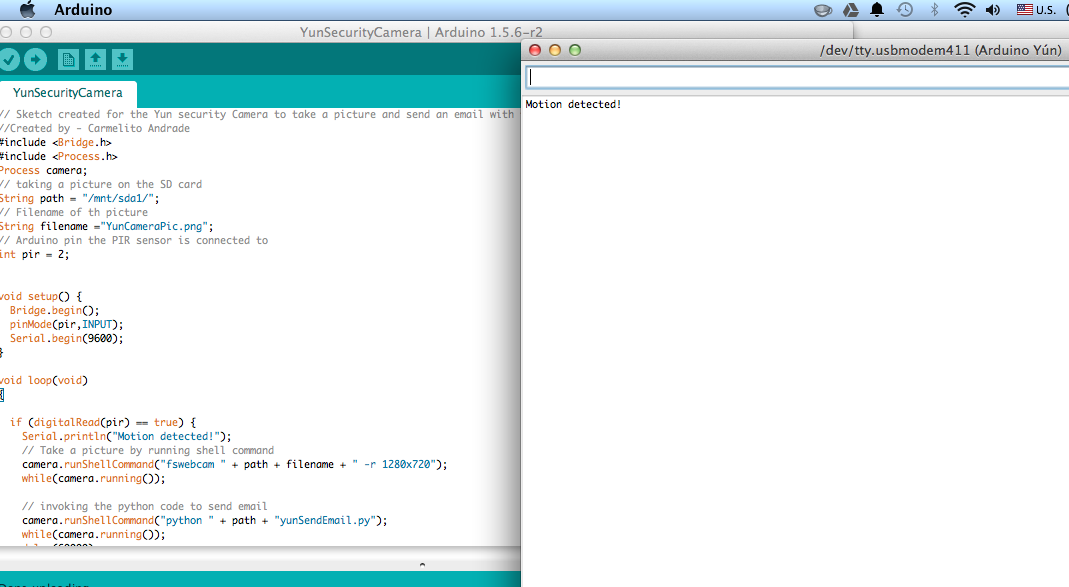Click the 'Motion detected!' serial output line
Image resolution: width=1069 pixels, height=587 pixels.
point(573,104)
